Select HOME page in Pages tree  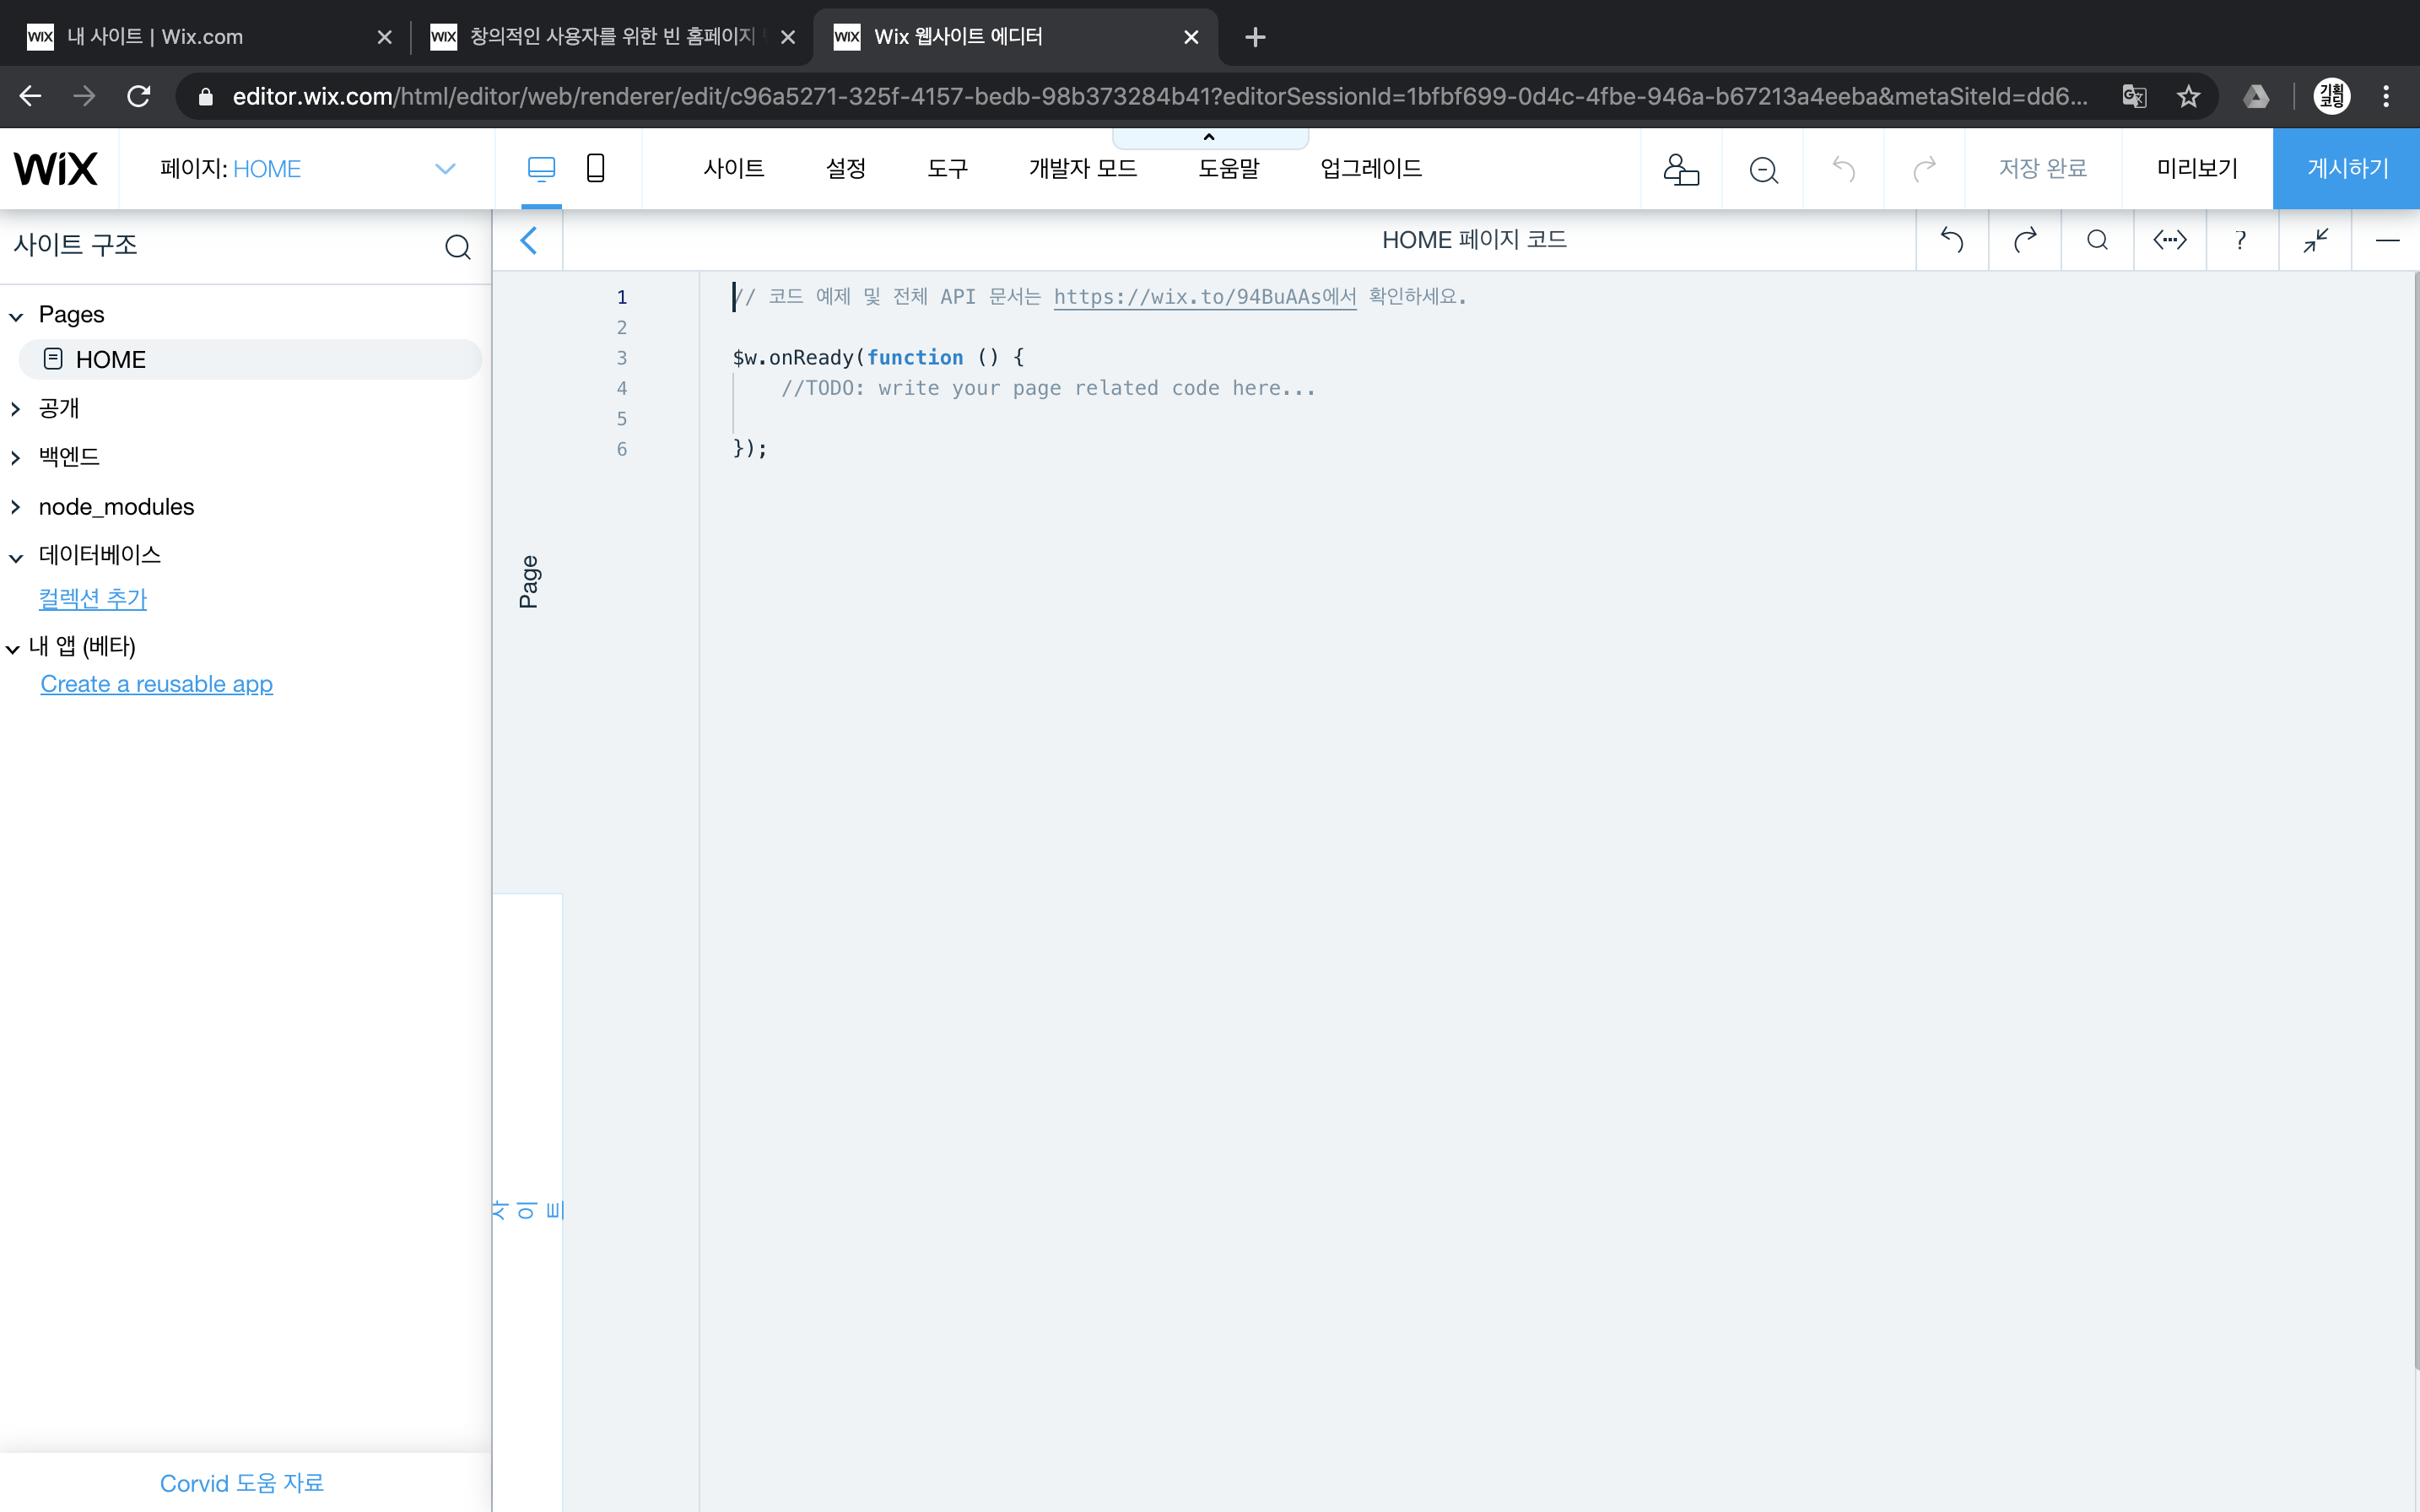pos(110,359)
